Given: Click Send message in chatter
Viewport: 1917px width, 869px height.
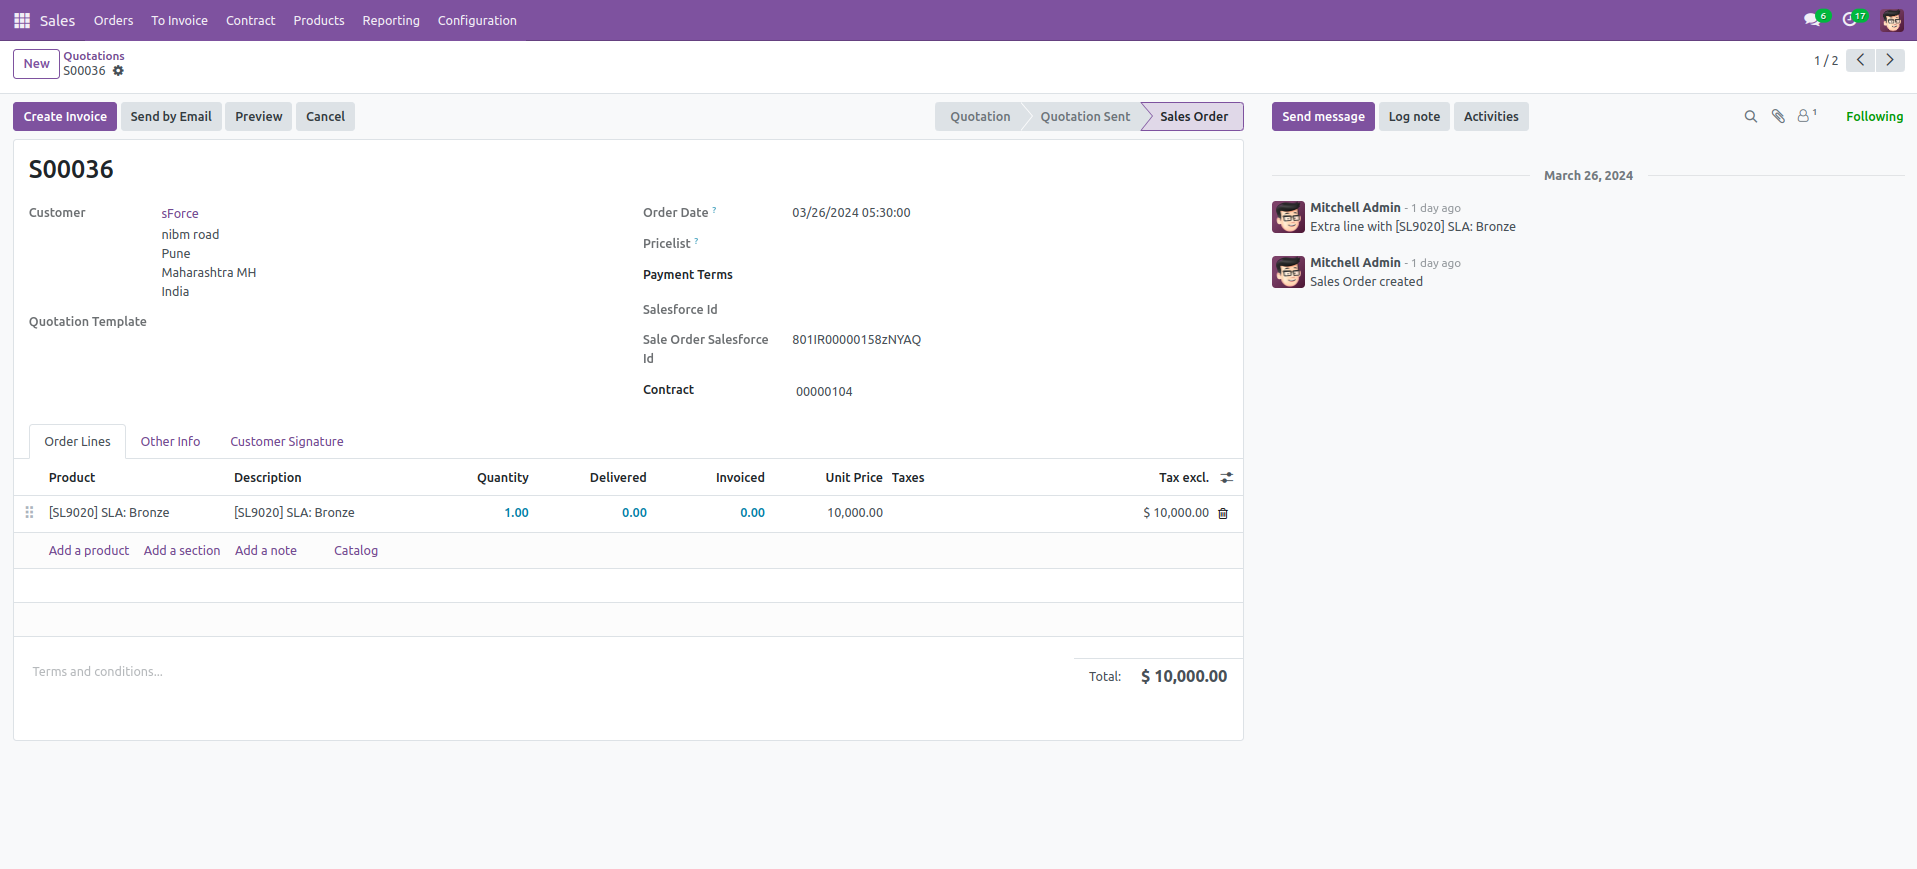Looking at the screenshot, I should [x=1323, y=117].
